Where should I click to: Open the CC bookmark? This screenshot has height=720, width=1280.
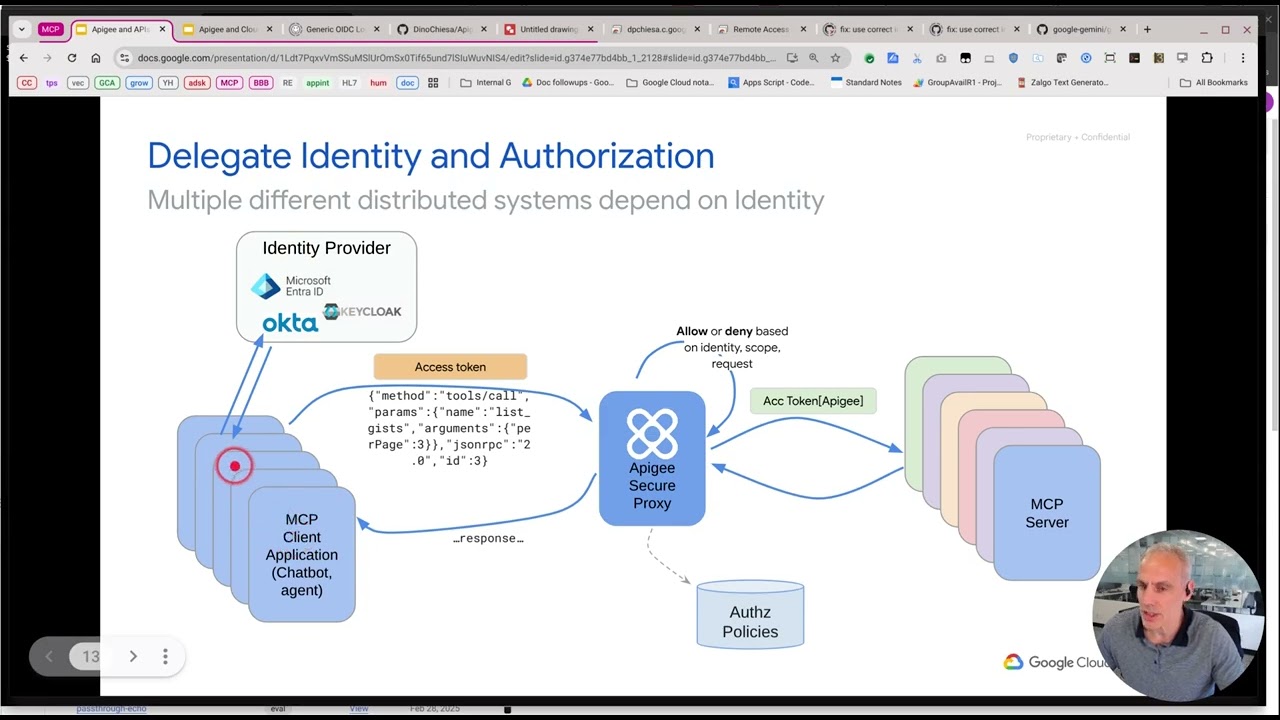(27, 83)
